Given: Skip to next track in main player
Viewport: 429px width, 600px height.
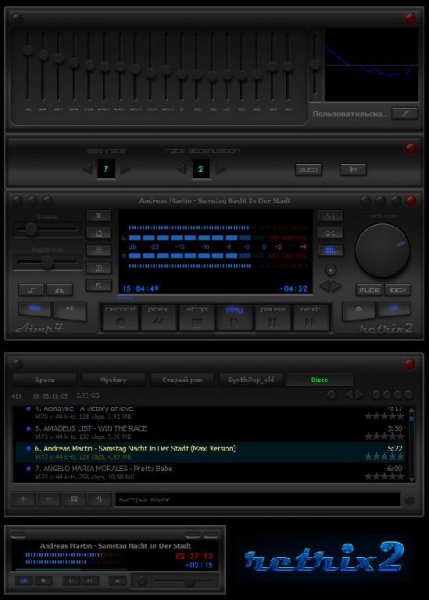Looking at the screenshot, I should click(311, 317).
